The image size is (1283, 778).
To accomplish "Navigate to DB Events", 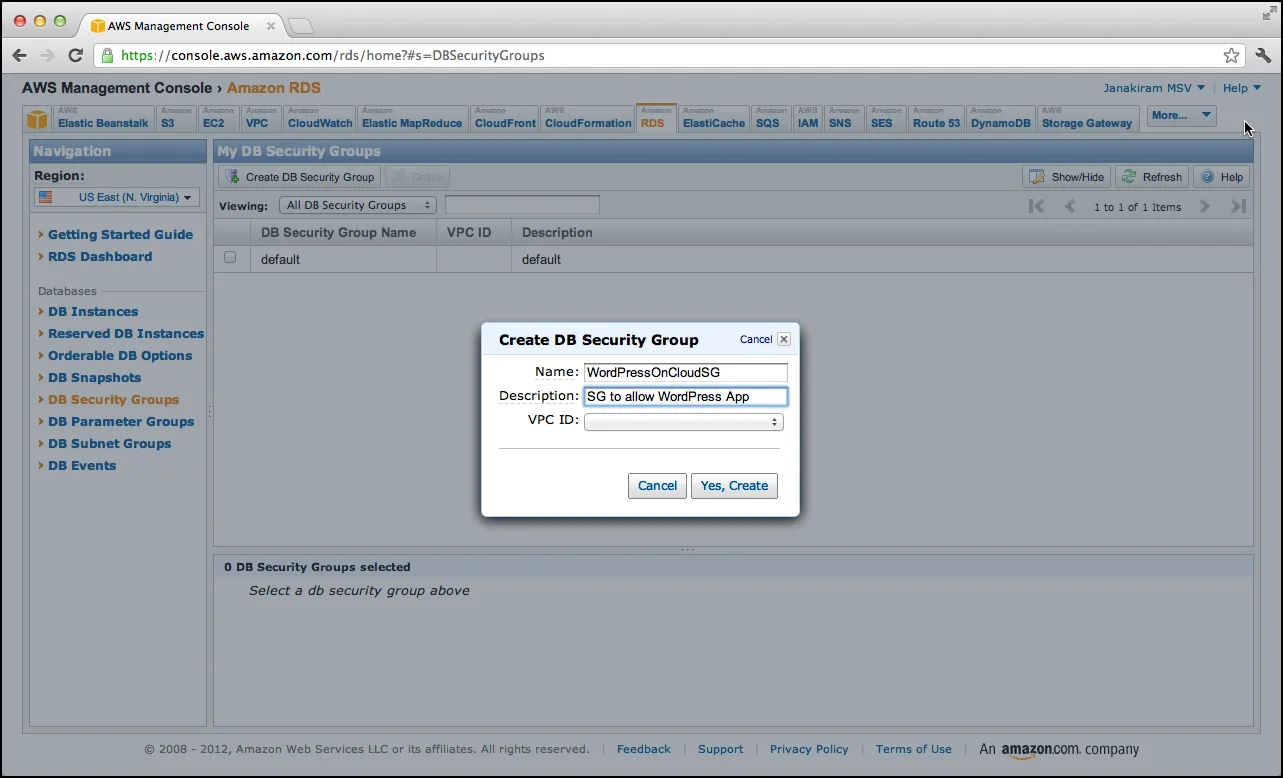I will (82, 465).
